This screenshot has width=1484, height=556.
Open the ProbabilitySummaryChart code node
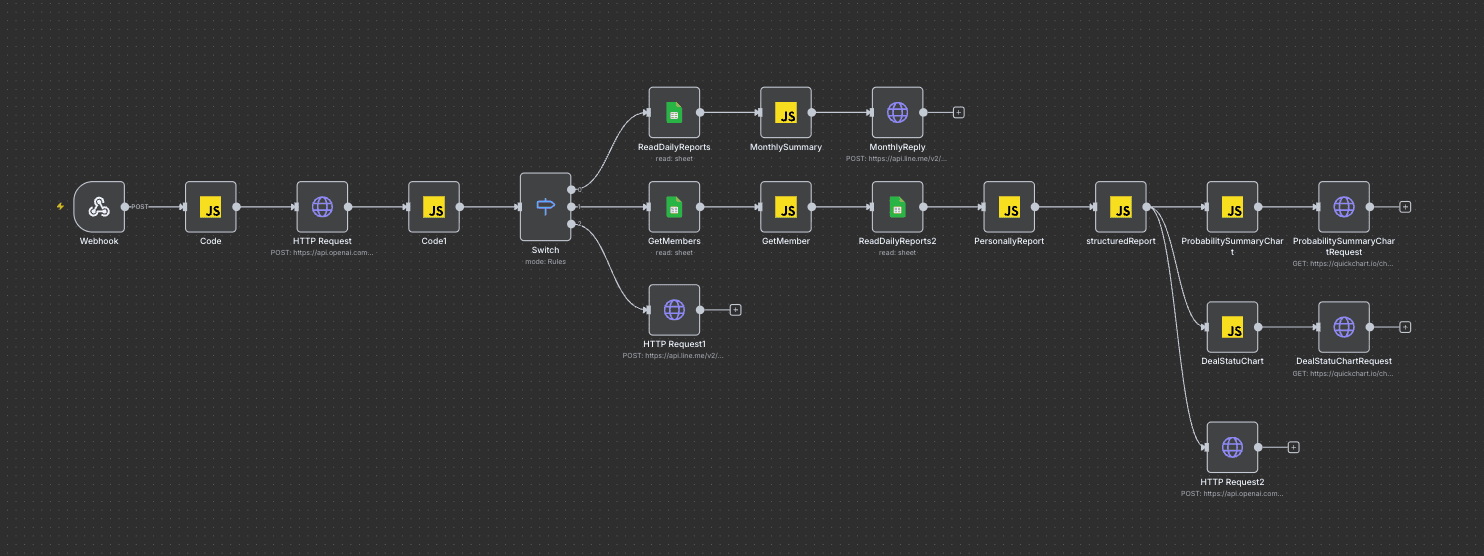pos(1232,207)
